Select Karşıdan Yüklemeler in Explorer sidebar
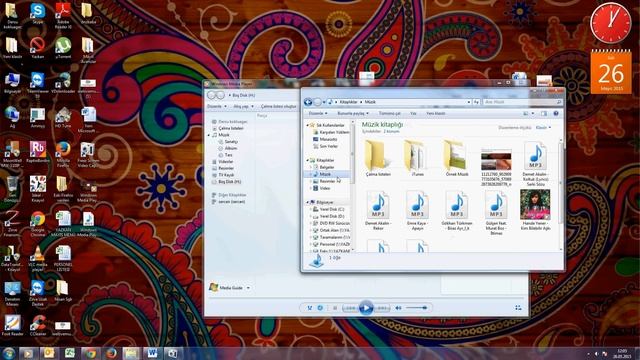 [x=331, y=132]
